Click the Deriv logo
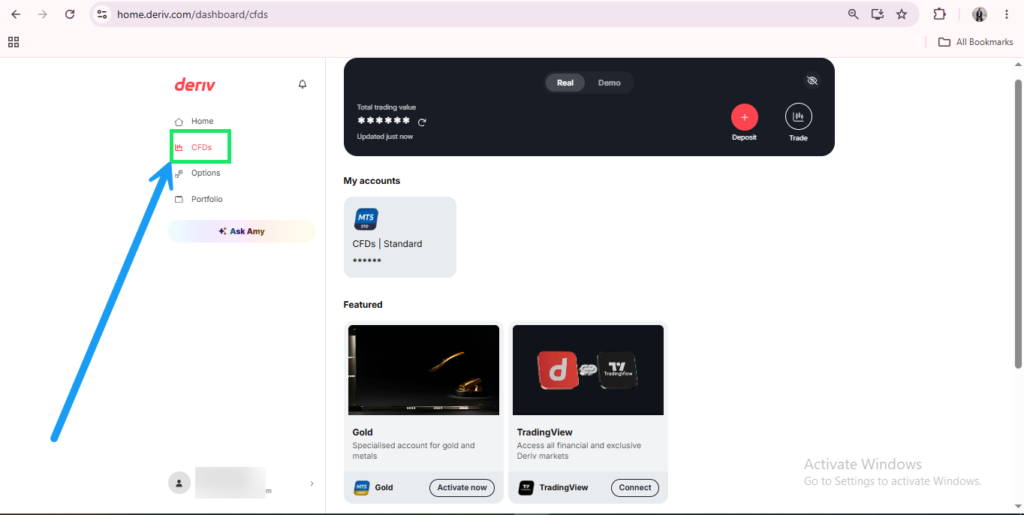1024x515 pixels. coord(195,84)
